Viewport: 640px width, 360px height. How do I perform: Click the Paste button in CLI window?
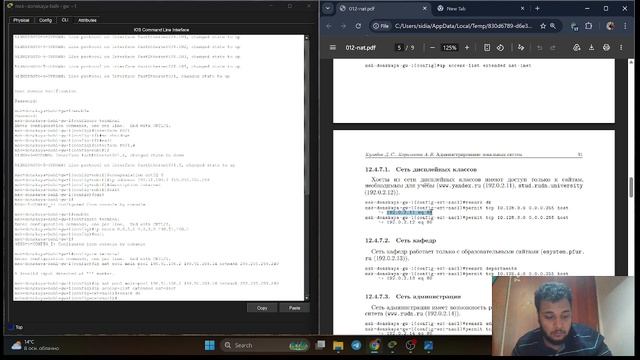294,308
